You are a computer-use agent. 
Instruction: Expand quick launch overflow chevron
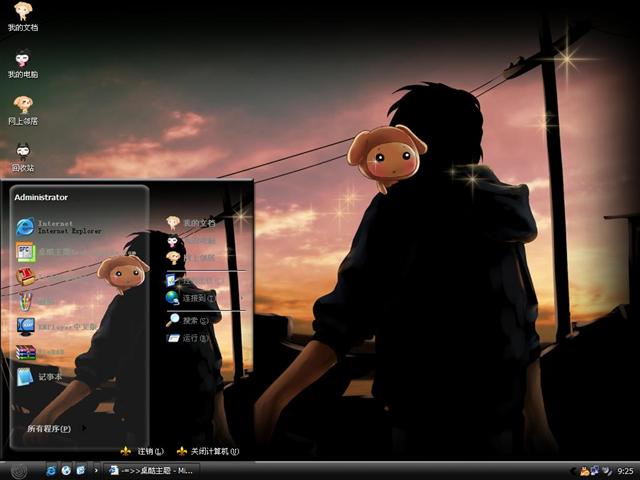96,471
